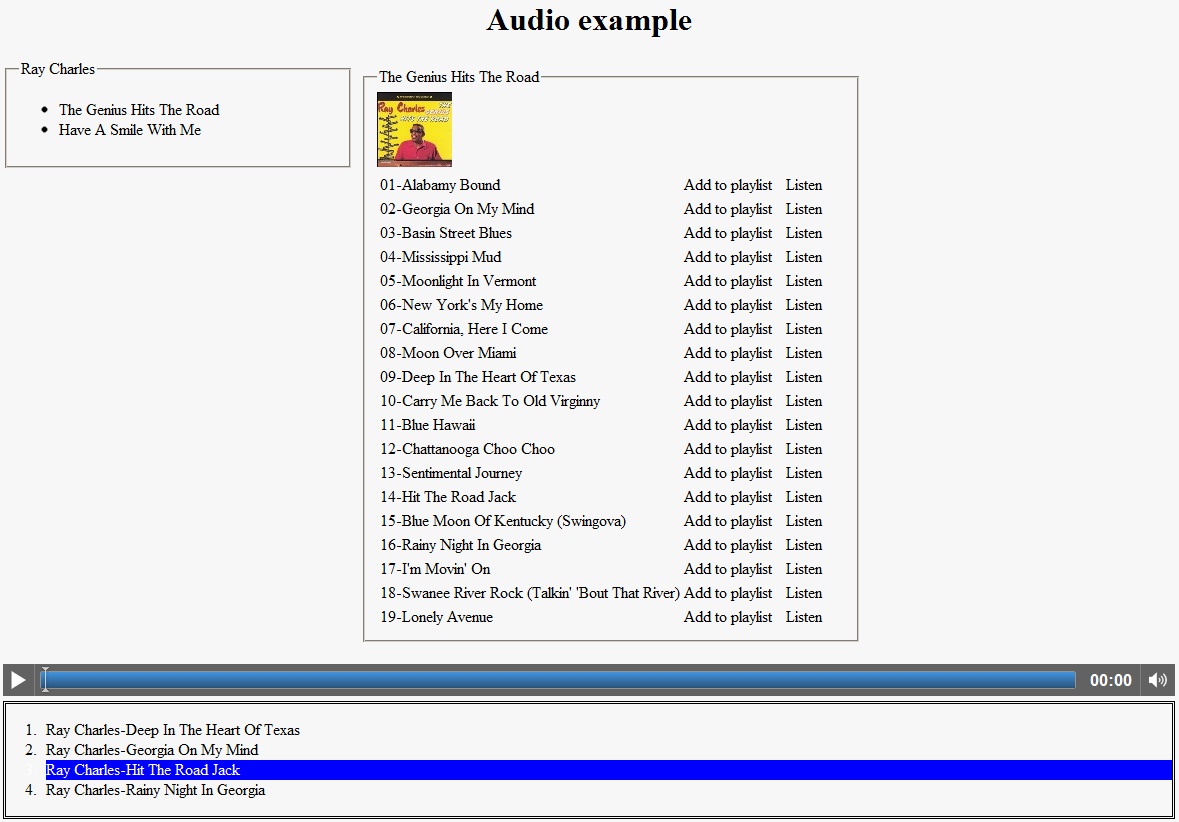This screenshot has width=1179, height=822.
Task: Add 13-Sentimental Journey to playlist
Action: [x=728, y=474]
